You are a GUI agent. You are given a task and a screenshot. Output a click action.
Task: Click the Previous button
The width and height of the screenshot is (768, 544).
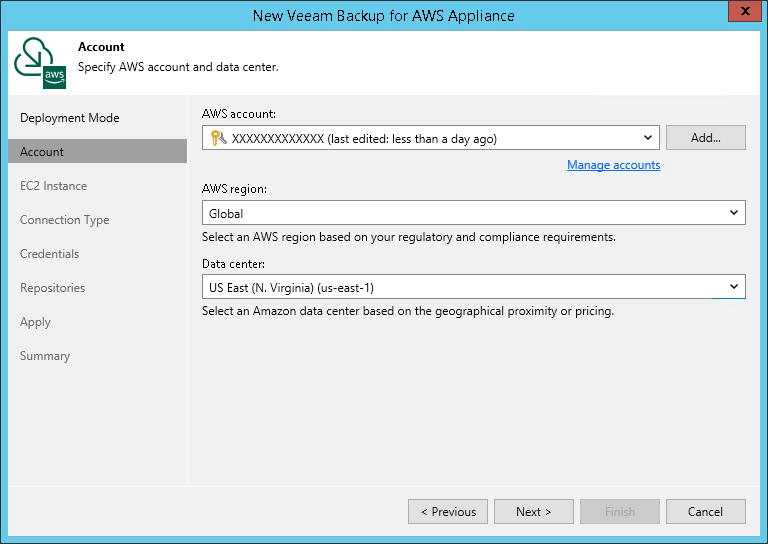point(448,511)
